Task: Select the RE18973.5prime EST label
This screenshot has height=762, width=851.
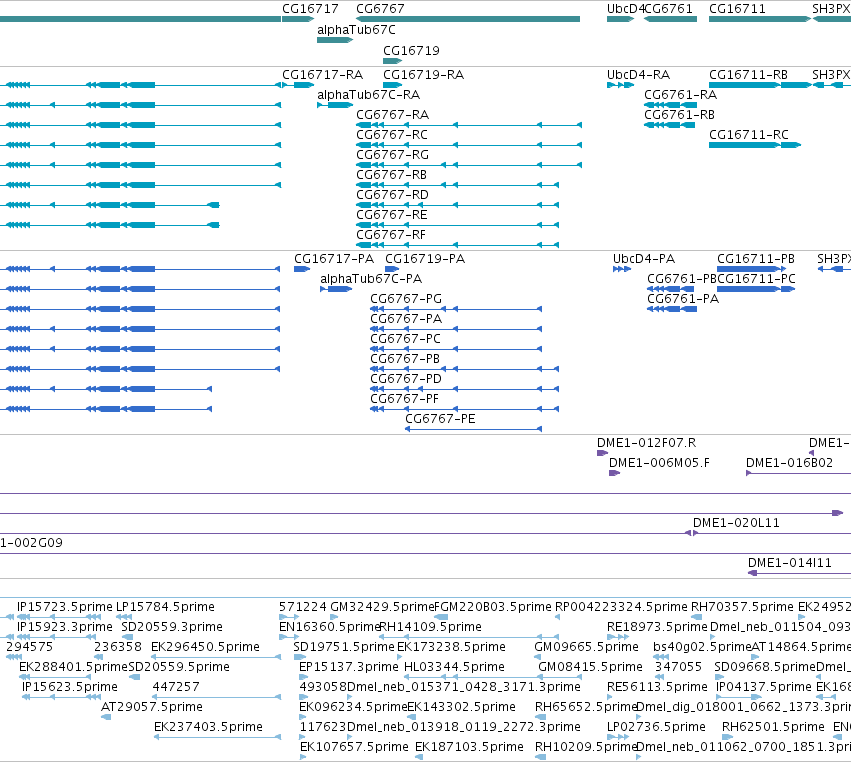Action: coord(657,626)
